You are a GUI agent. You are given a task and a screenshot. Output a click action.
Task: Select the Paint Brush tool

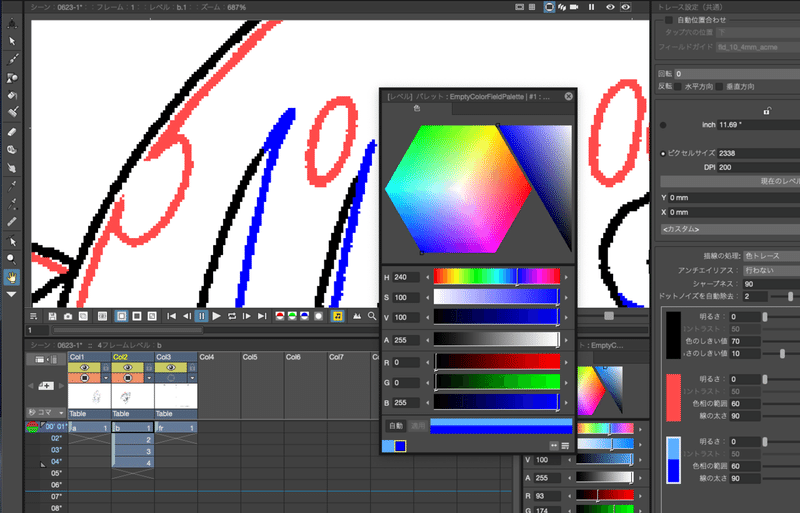[x=12, y=112]
